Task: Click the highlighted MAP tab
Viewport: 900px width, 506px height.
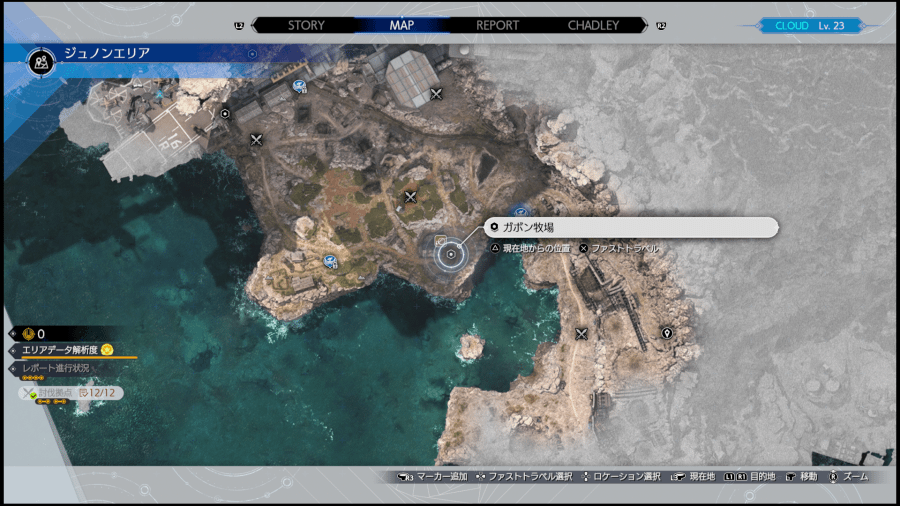Action: 401,25
